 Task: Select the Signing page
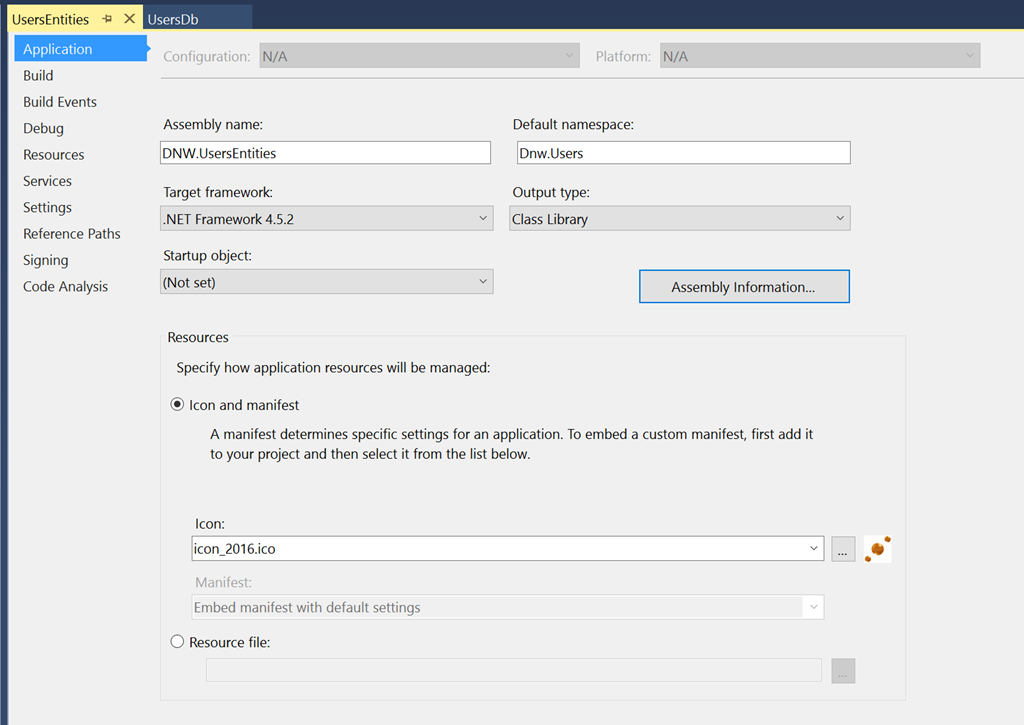click(x=46, y=260)
